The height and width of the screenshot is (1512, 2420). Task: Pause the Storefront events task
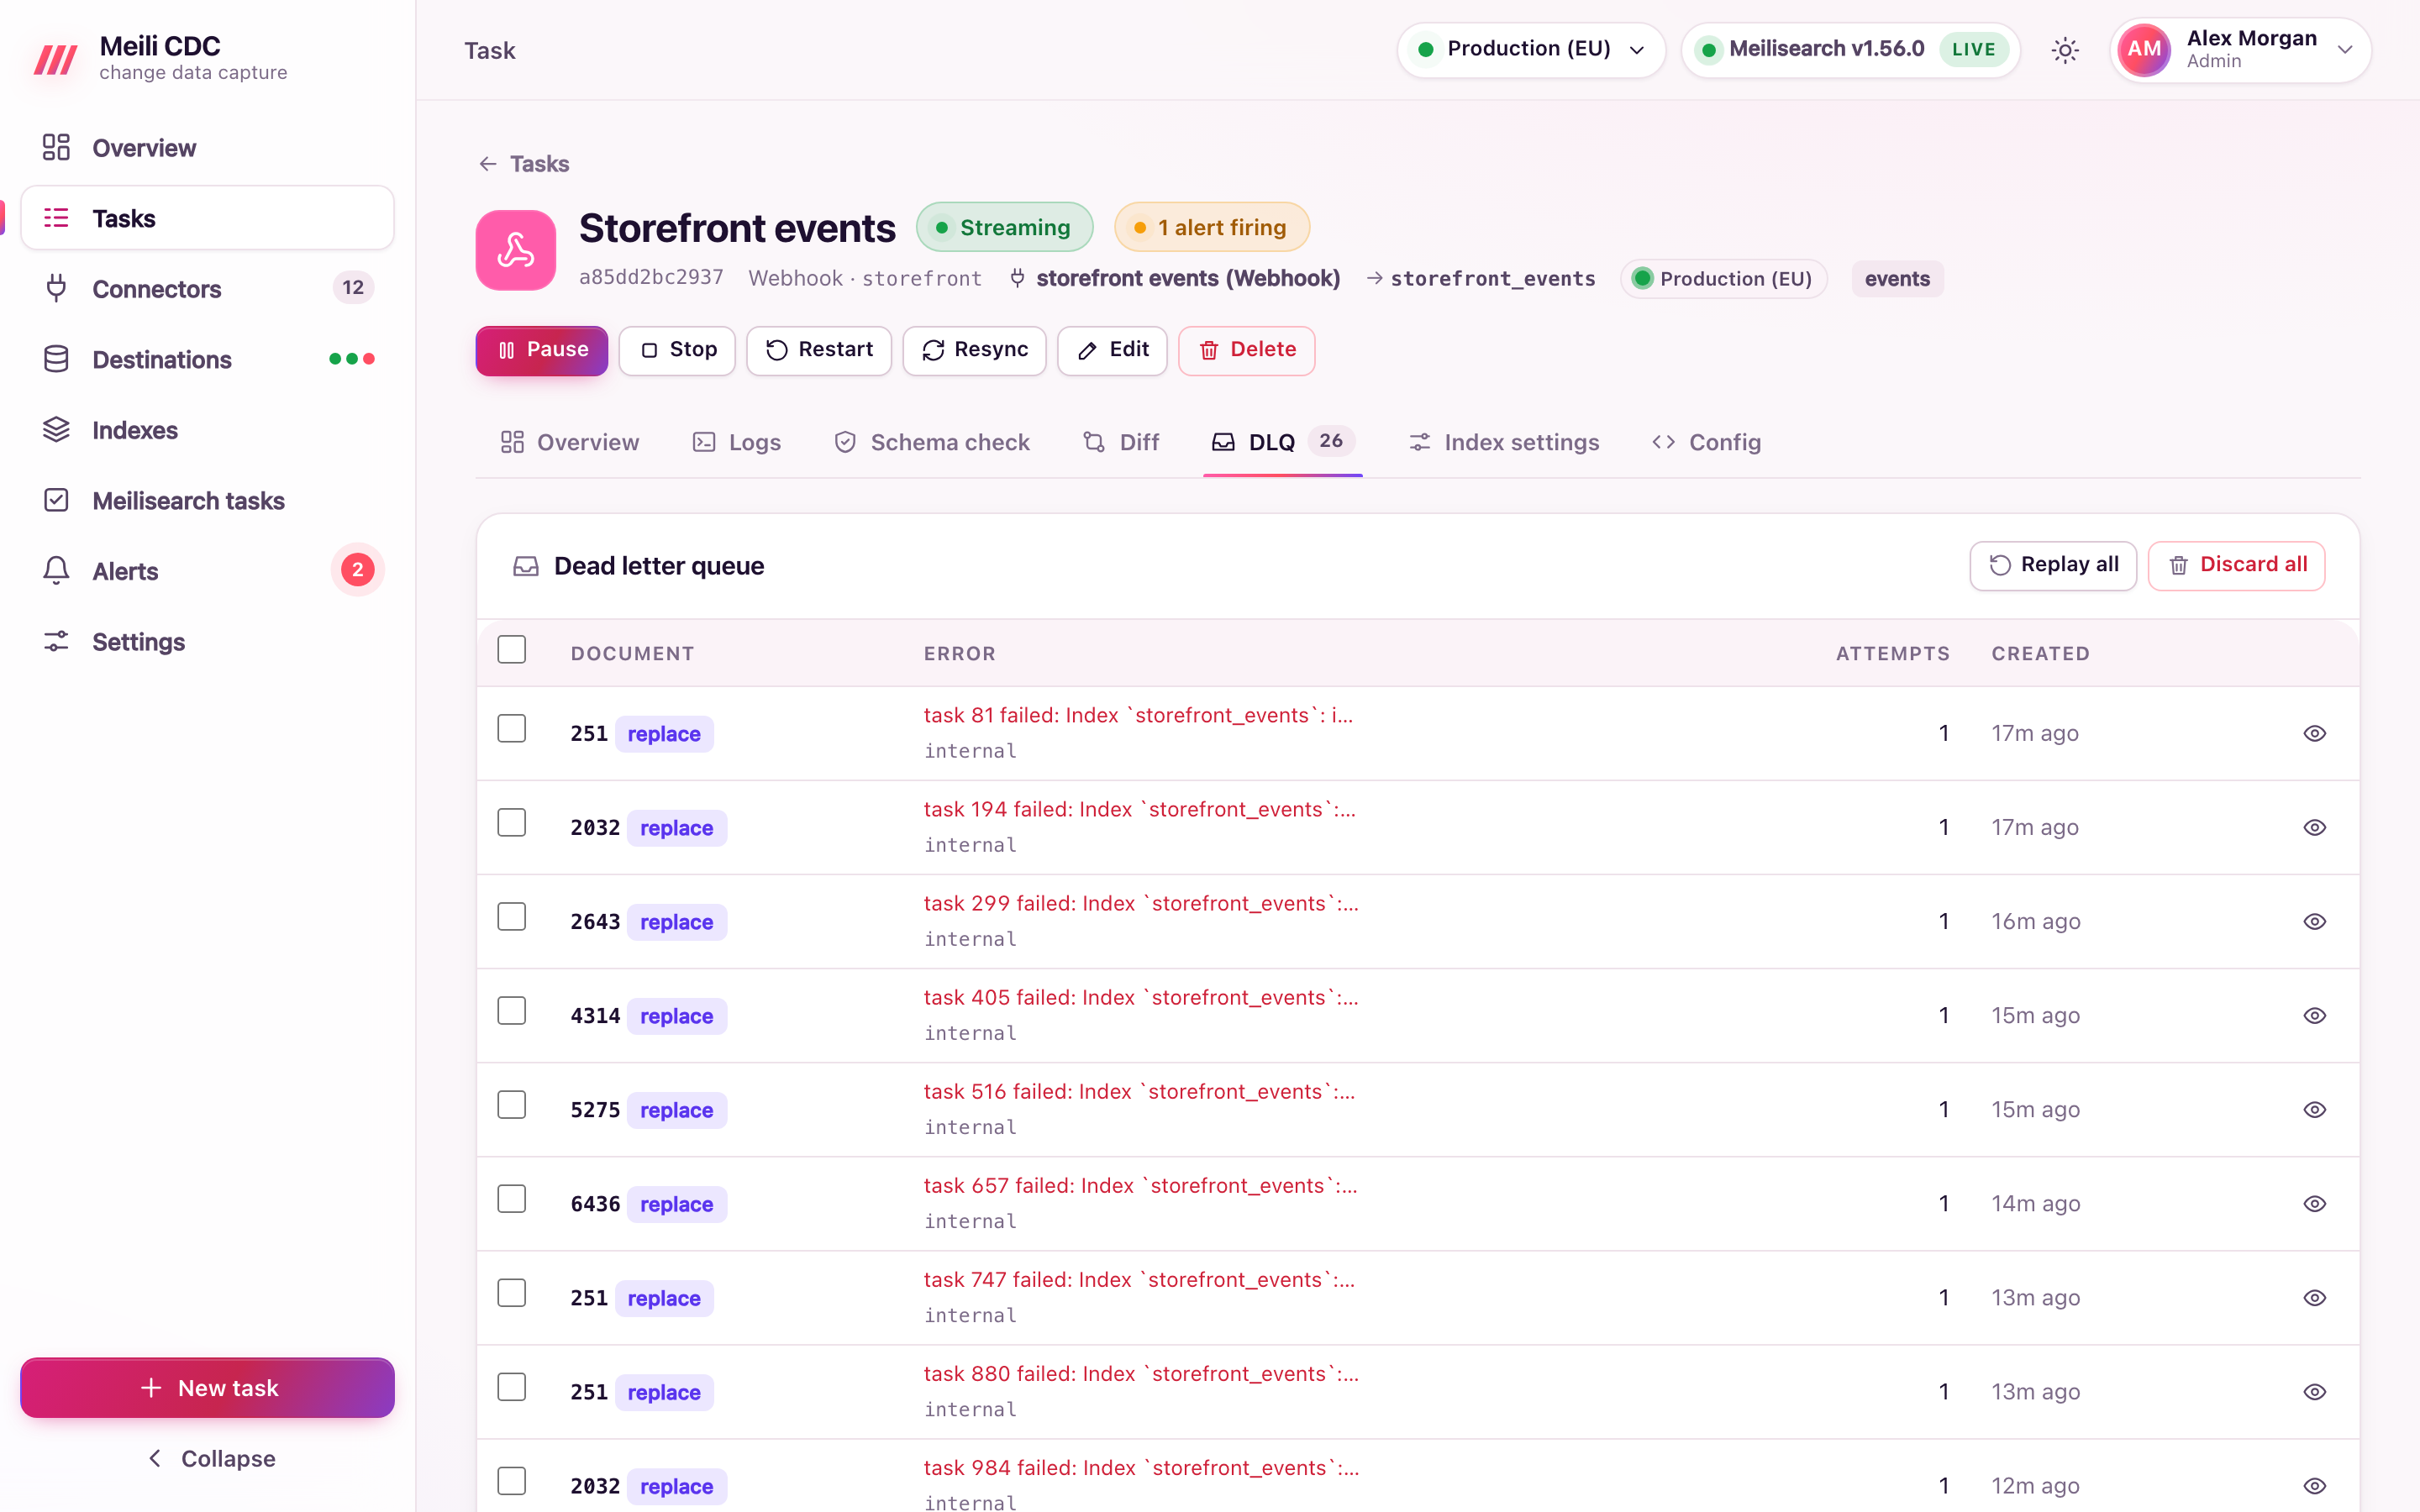tap(542, 350)
